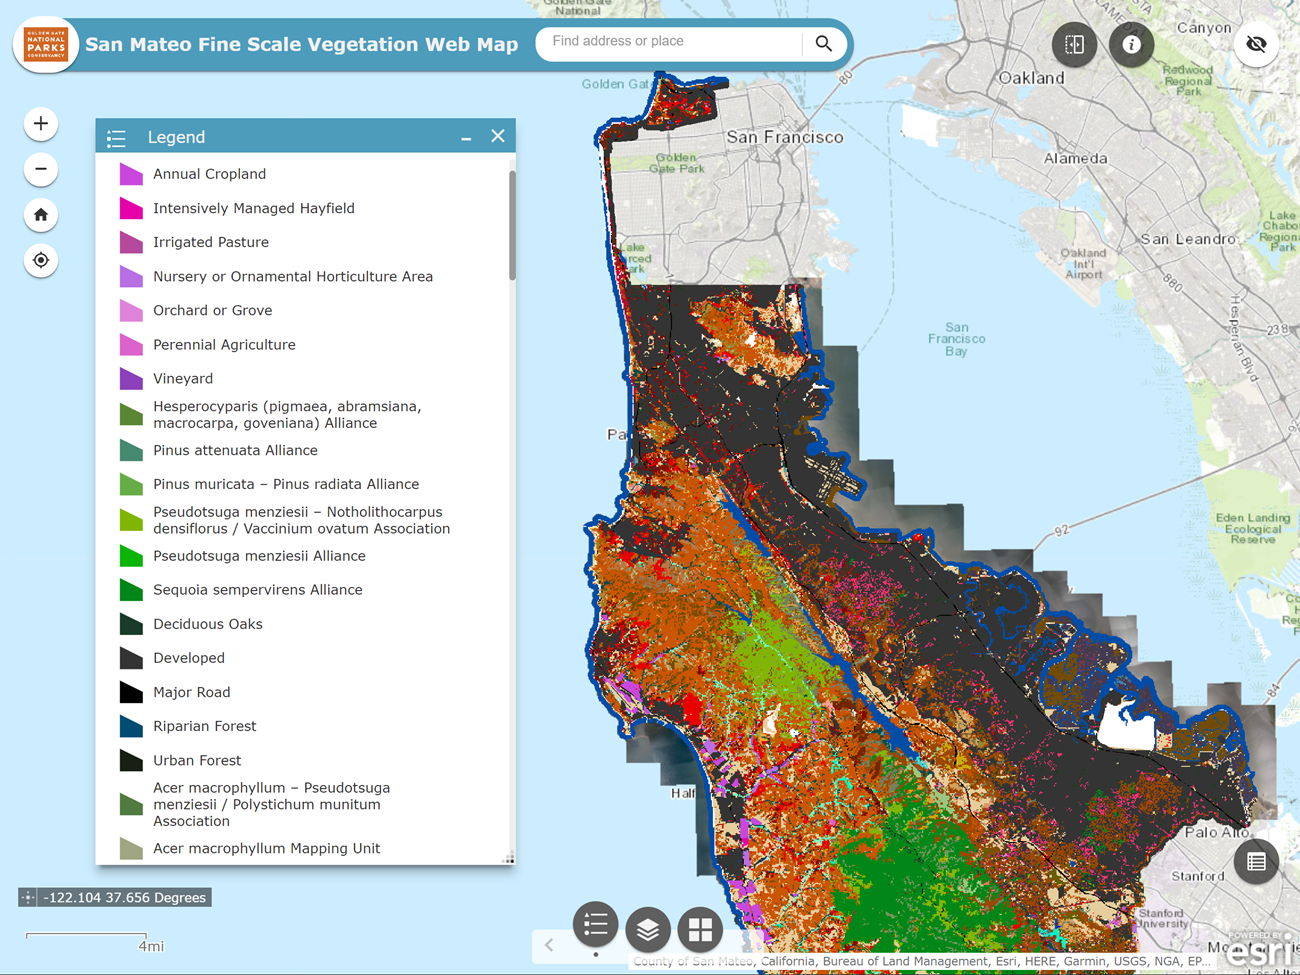Find my current location
1300x975 pixels.
(x=40, y=260)
